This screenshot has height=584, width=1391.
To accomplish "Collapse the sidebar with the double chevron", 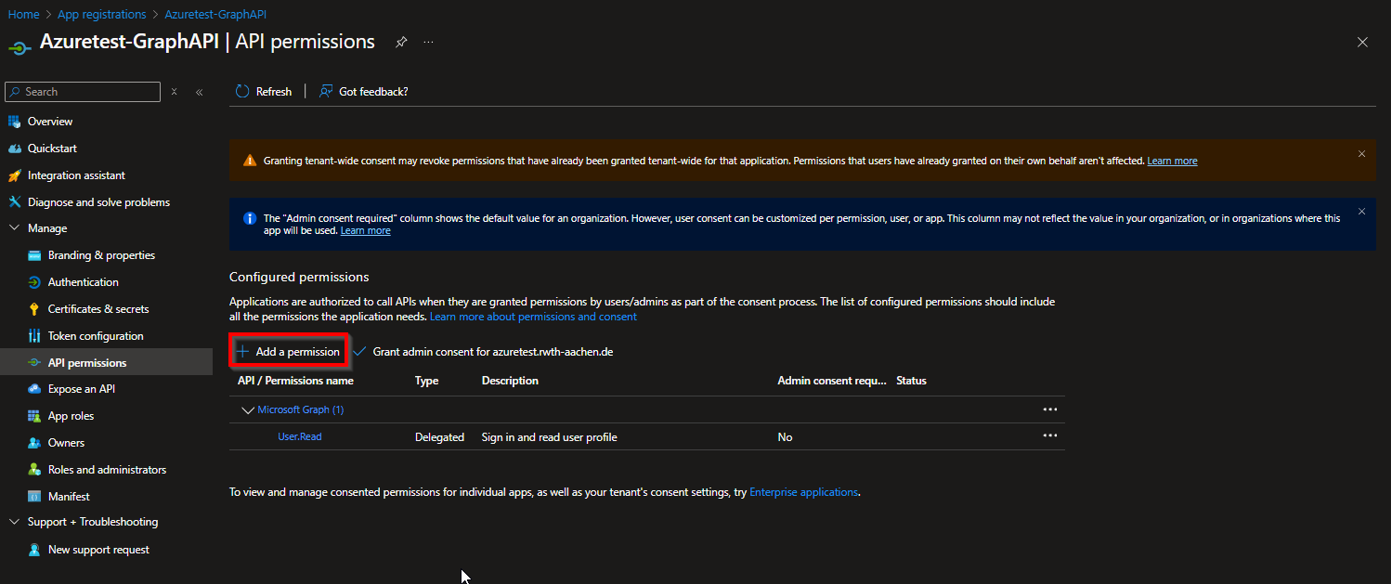I will tap(199, 92).
